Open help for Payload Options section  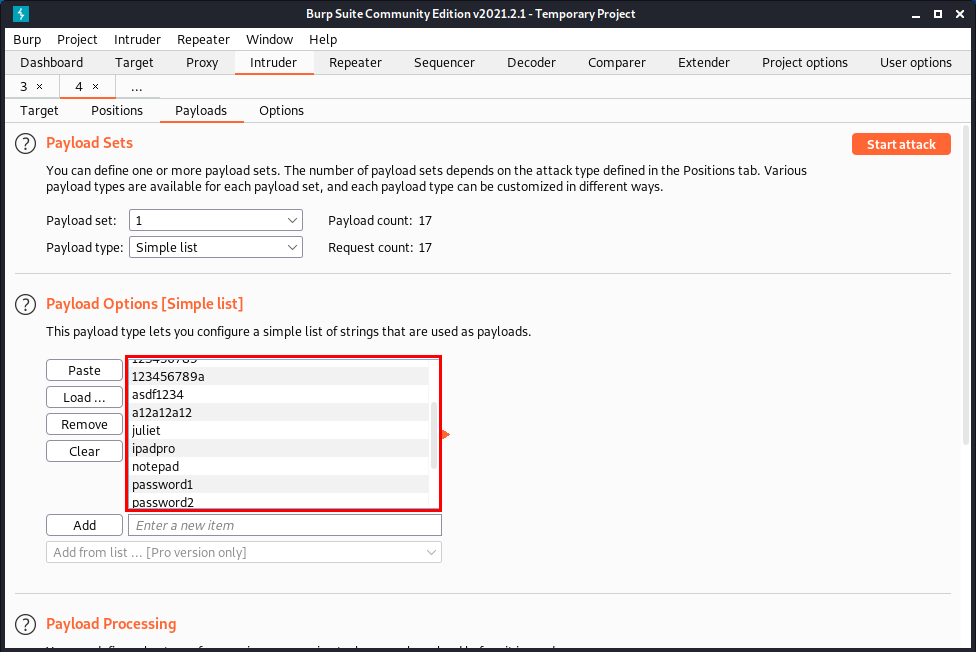pyautogui.click(x=26, y=305)
